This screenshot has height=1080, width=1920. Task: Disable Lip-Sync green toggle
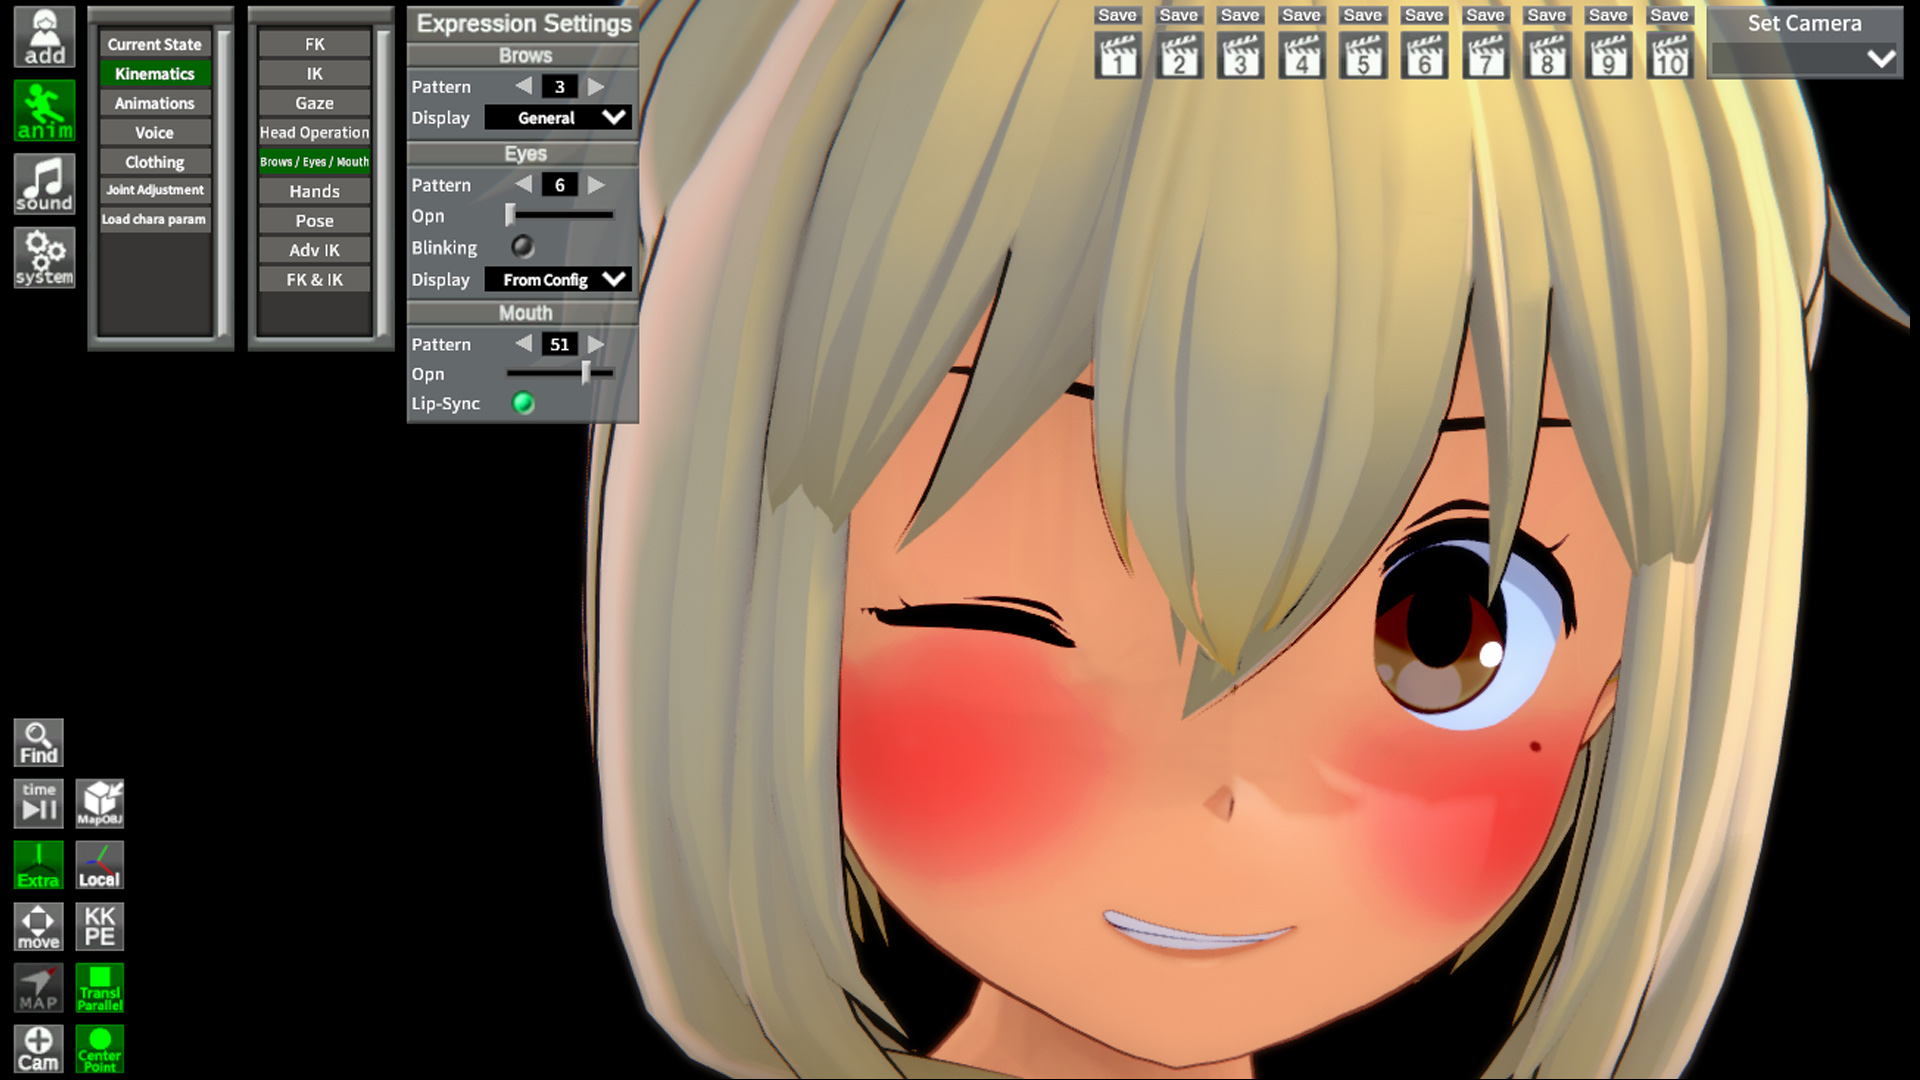pyautogui.click(x=523, y=403)
